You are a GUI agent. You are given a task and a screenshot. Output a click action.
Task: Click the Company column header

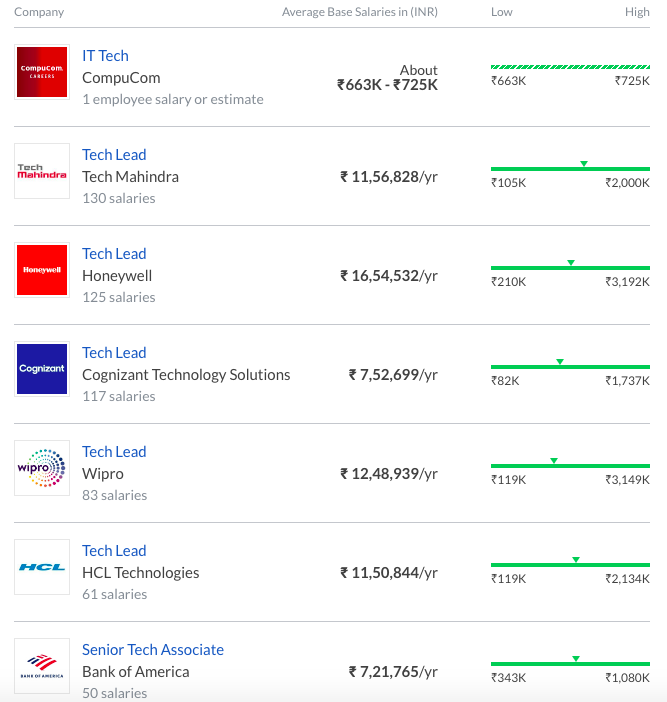pyautogui.click(x=40, y=12)
